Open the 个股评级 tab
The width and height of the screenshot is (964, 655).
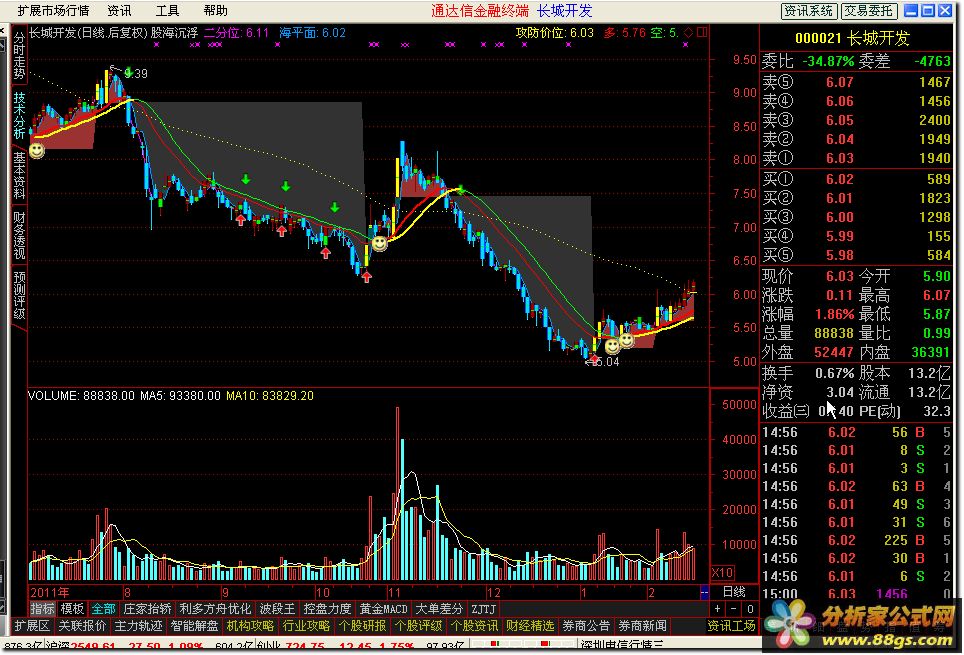tap(418, 626)
